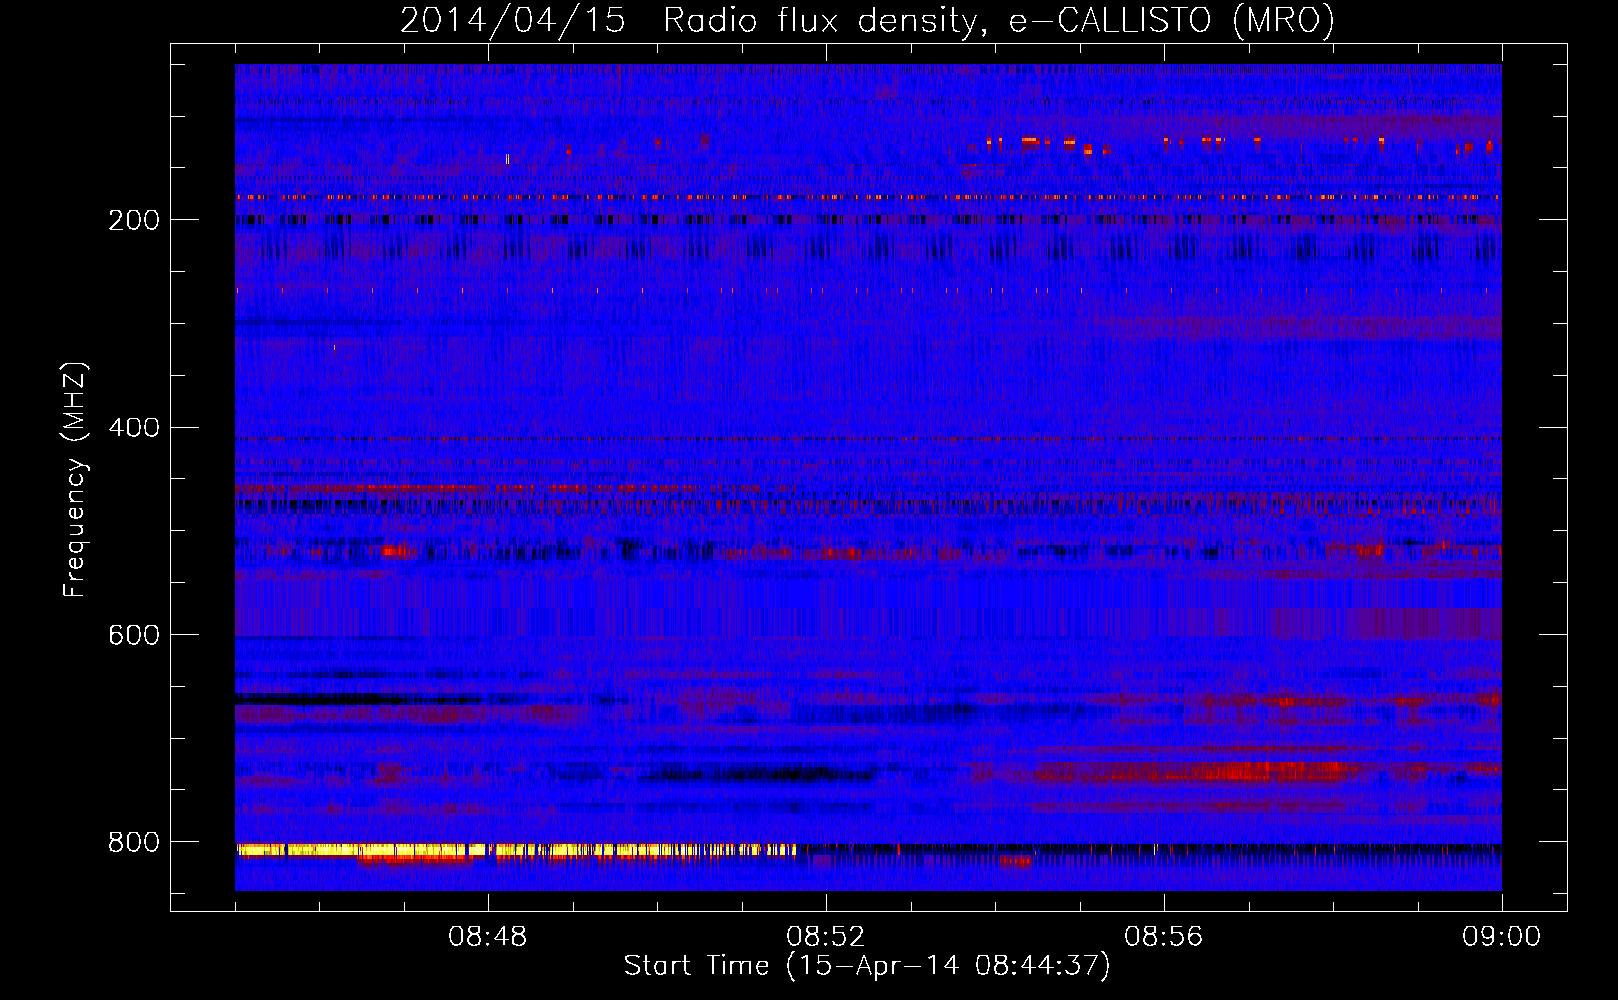Click the bright yellow band near 800 MHz
This screenshot has height=1000, width=1618.
(515, 850)
